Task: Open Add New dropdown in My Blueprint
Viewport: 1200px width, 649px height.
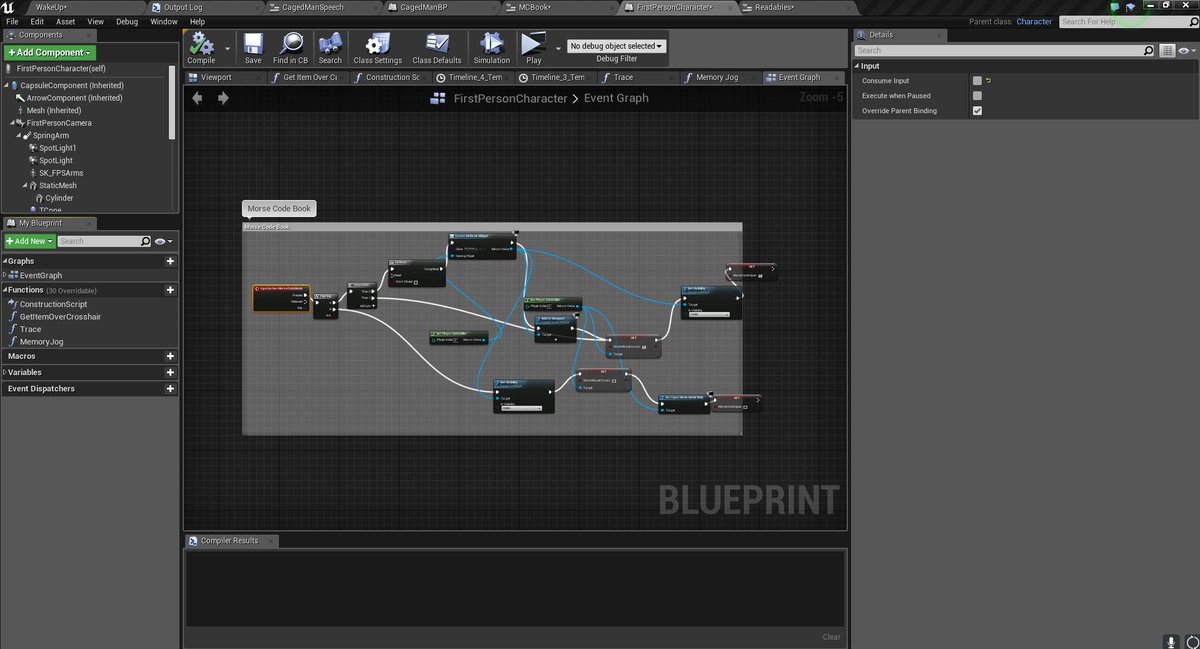Action: click(29, 241)
